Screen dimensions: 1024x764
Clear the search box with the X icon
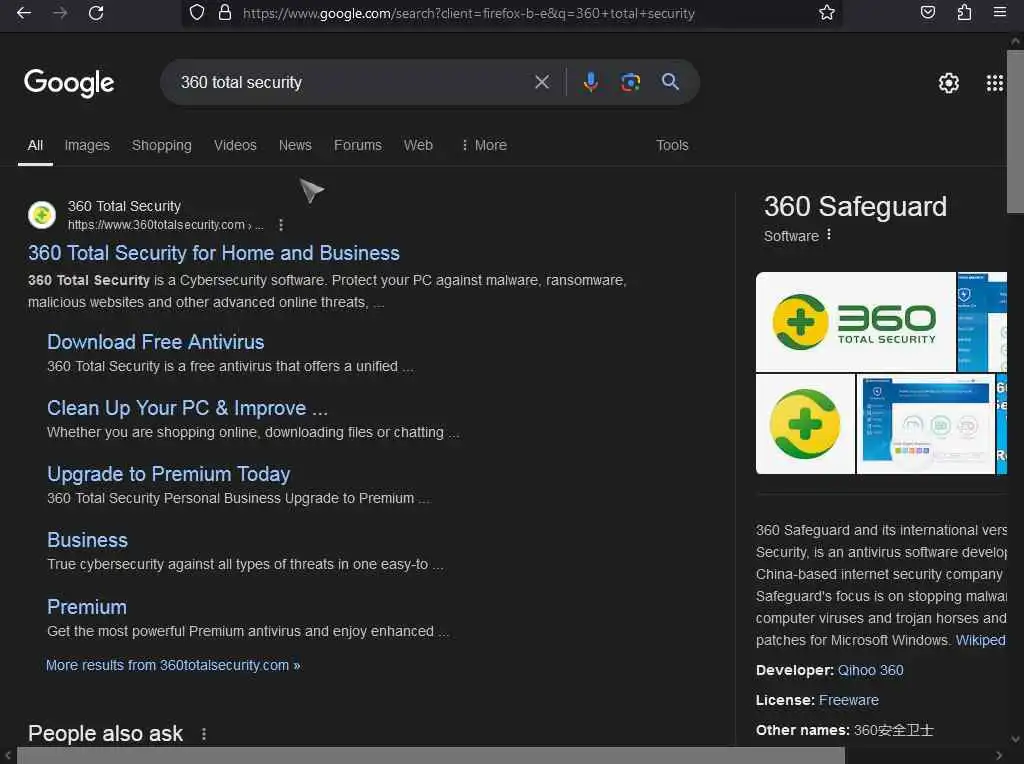[x=542, y=82]
